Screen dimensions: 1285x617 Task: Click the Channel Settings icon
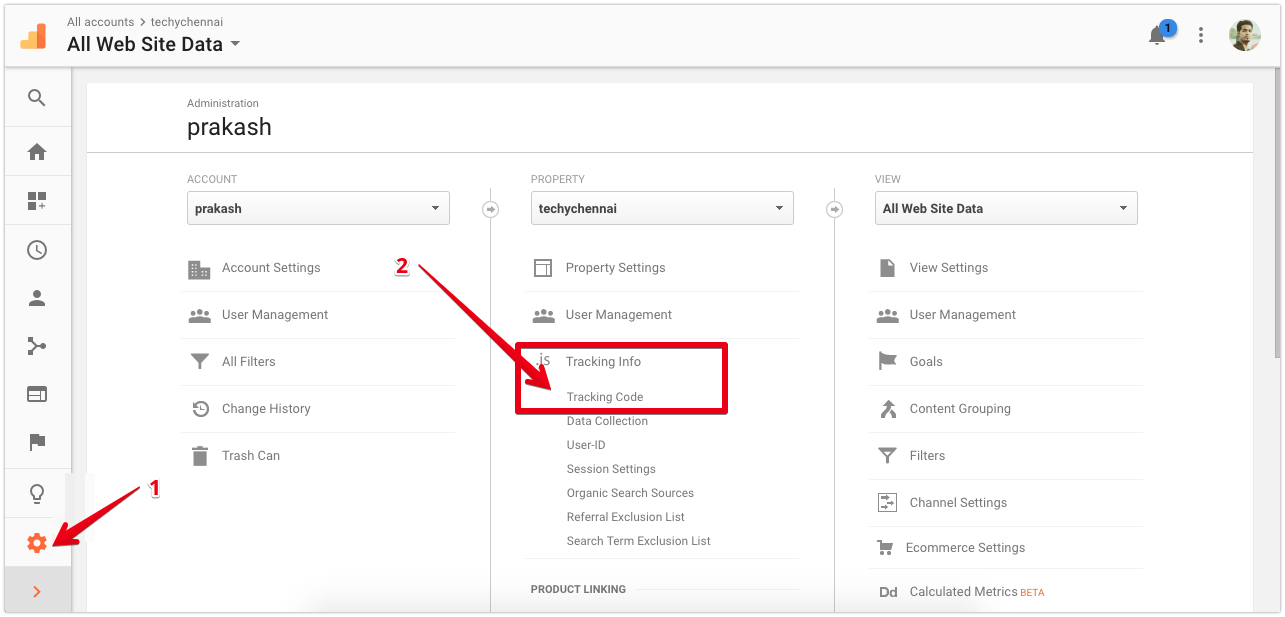tap(887, 503)
